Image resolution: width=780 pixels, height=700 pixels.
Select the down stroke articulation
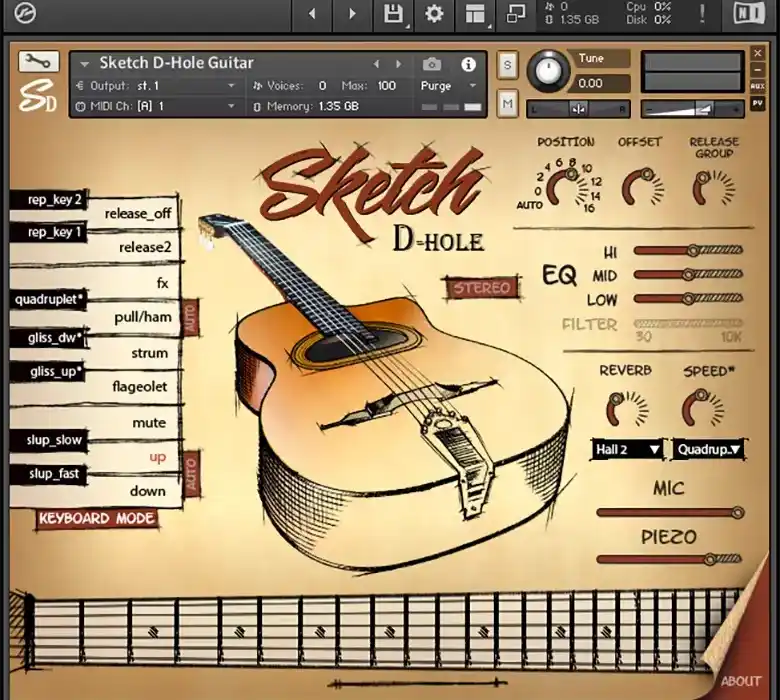[x=148, y=492]
